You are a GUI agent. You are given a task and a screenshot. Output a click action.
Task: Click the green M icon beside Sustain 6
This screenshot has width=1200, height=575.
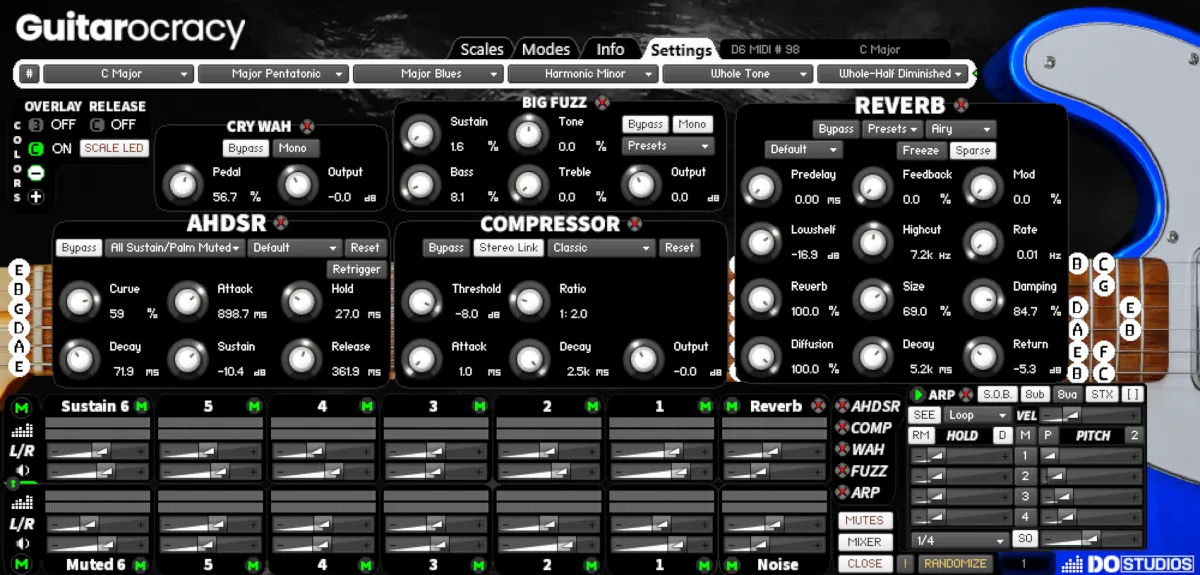[x=141, y=406]
